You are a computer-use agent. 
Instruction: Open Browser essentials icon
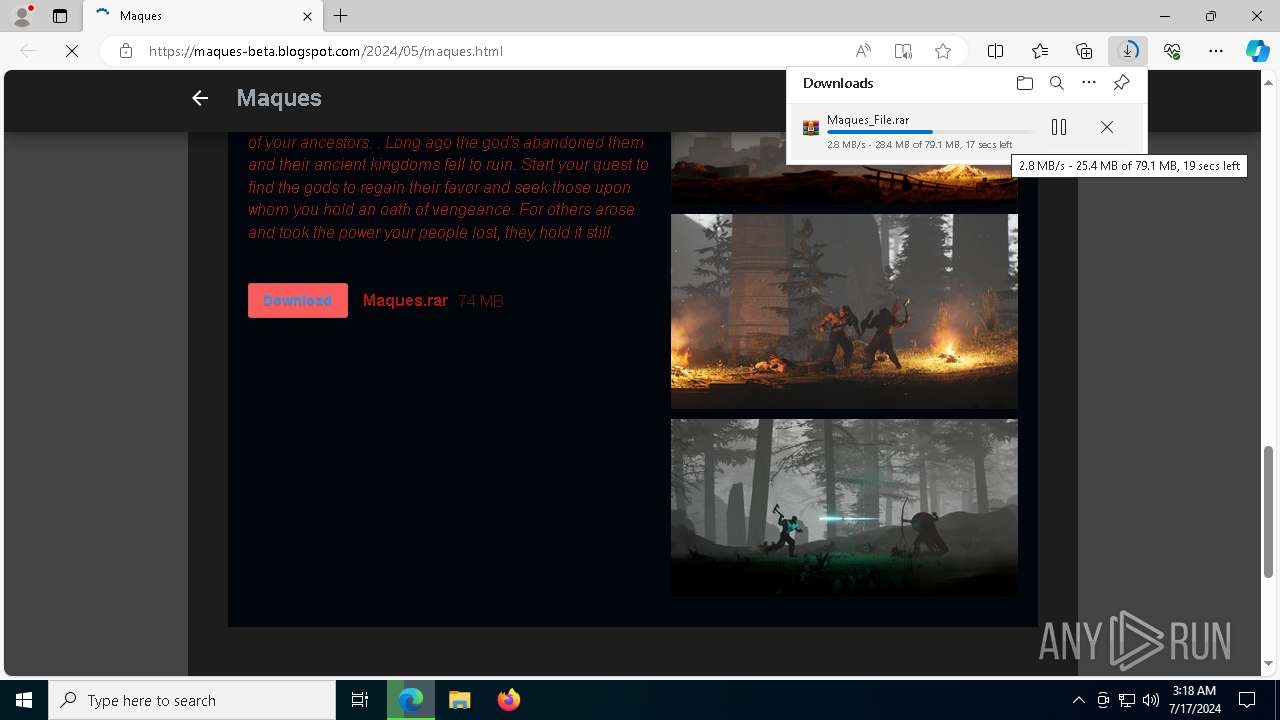(1172, 51)
